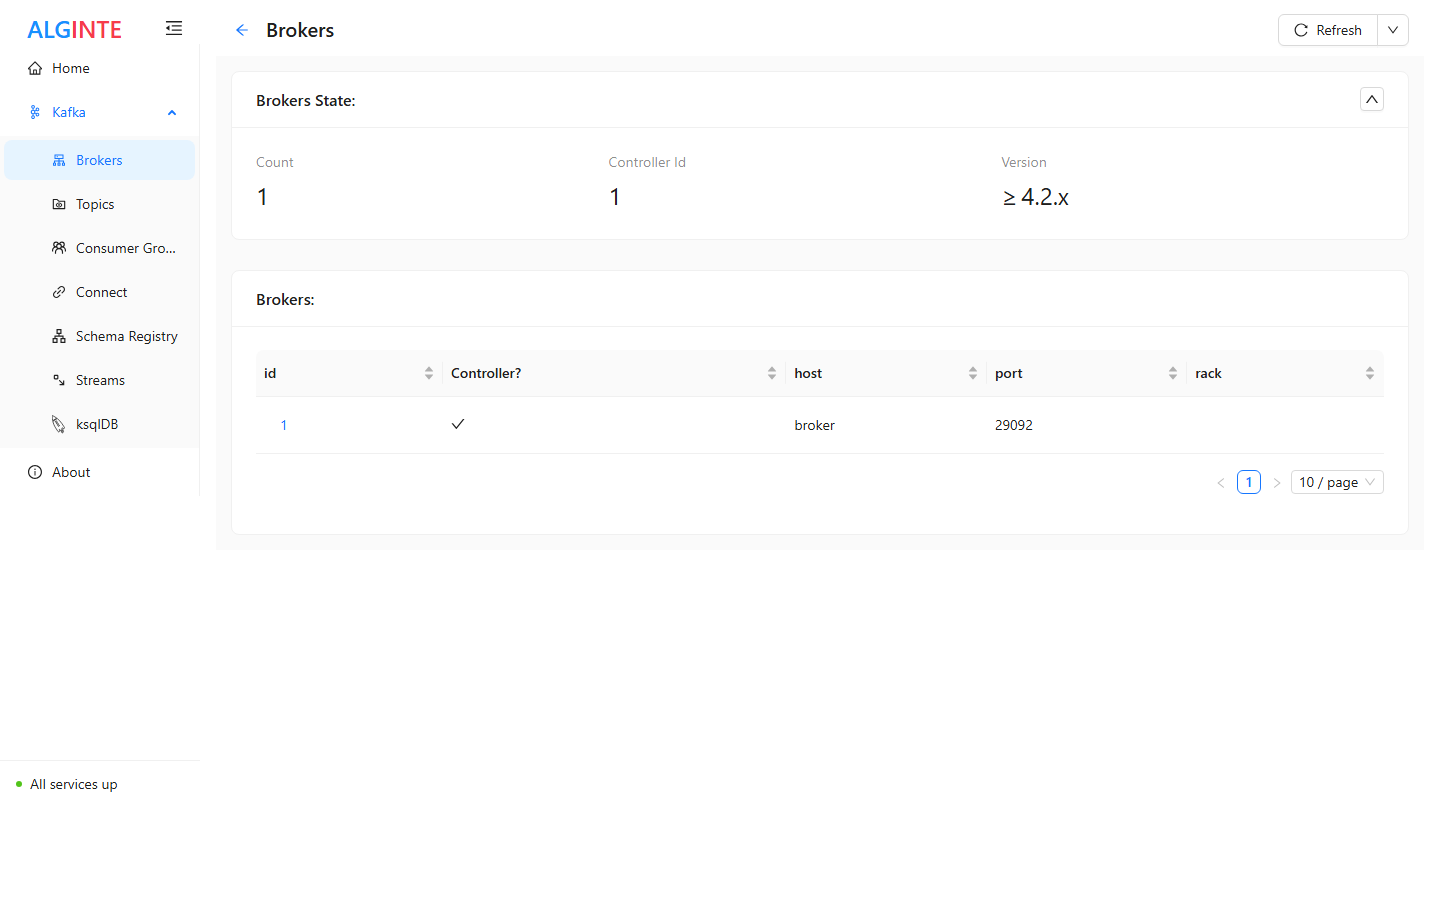The width and height of the screenshot is (1440, 900).
Task: Click the Kafka submenu label
Action: (69, 112)
